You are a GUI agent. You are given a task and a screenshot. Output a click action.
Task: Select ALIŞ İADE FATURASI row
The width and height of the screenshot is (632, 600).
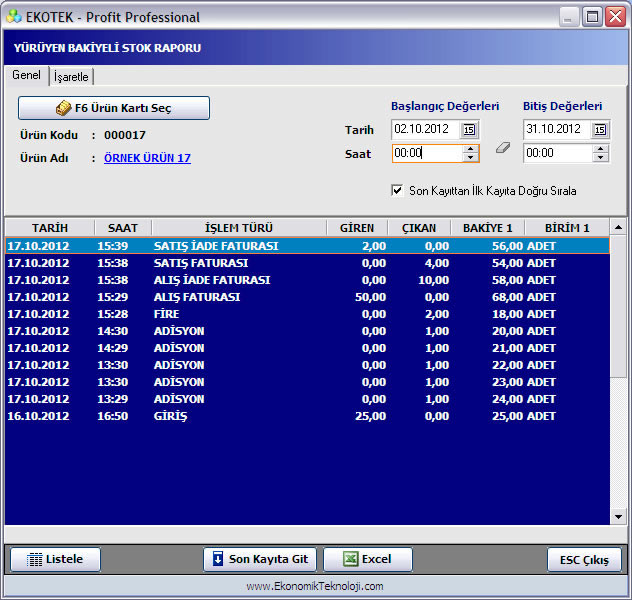coord(308,280)
